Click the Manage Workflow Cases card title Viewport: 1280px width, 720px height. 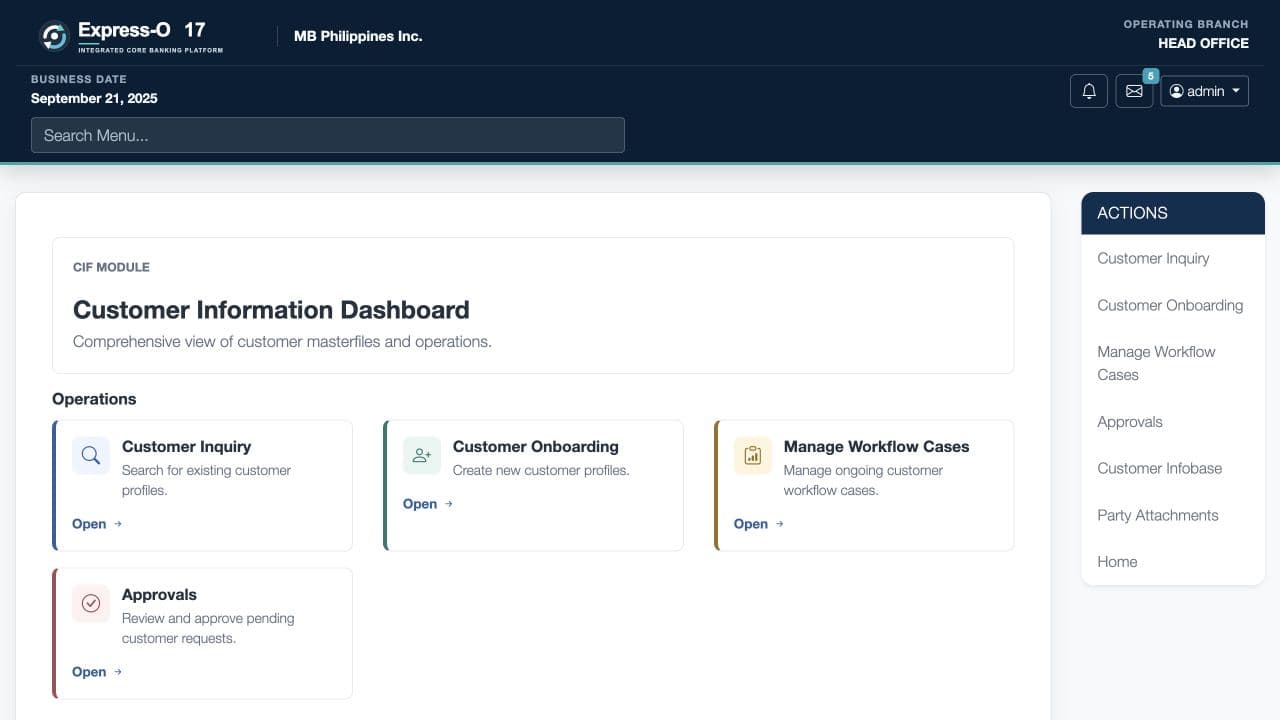click(x=876, y=447)
